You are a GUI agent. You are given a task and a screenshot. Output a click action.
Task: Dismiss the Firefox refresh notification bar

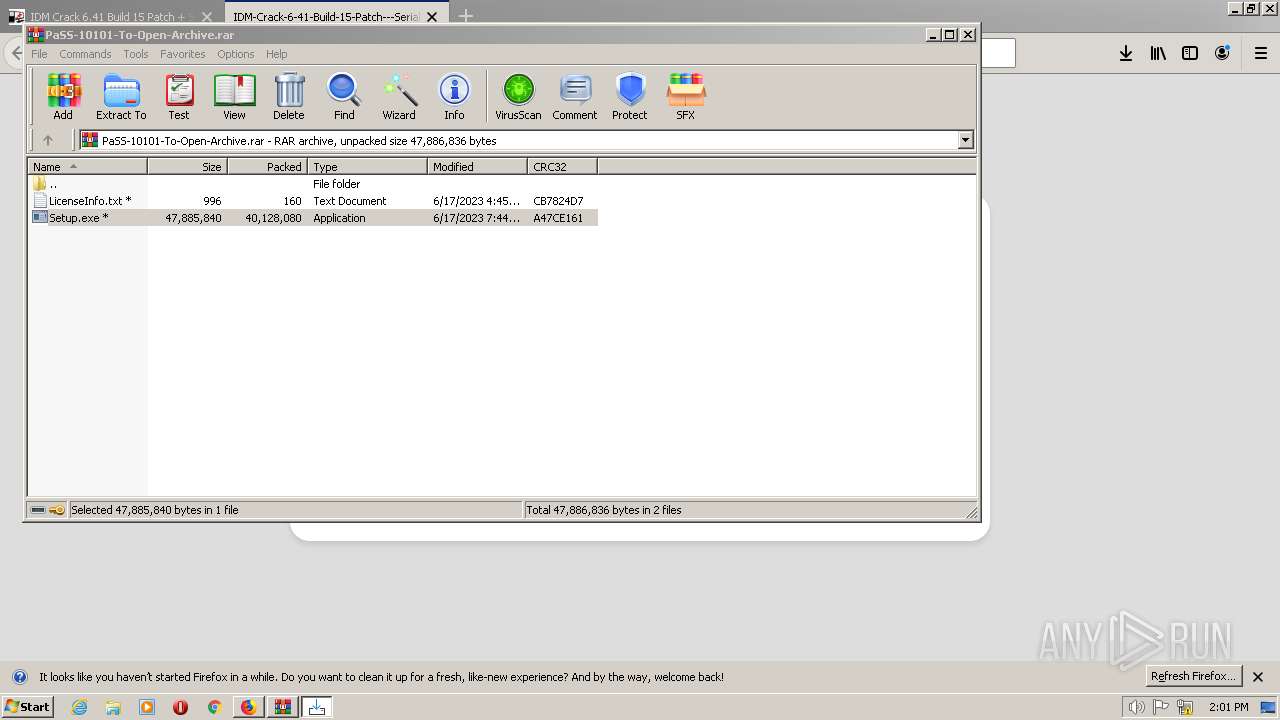click(1258, 677)
